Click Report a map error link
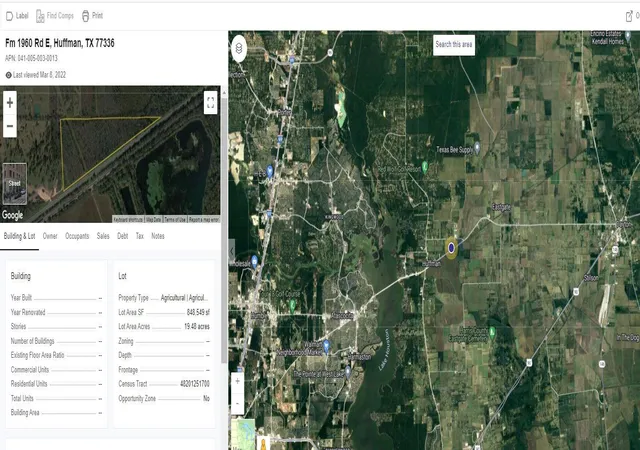 204,220
